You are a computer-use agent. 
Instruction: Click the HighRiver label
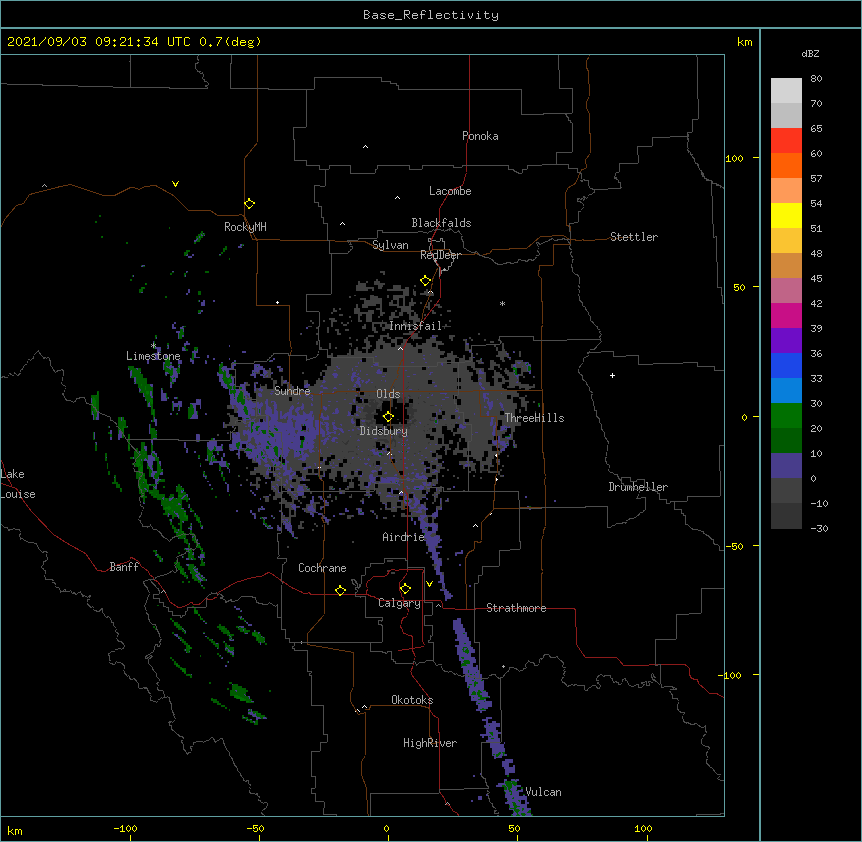pos(430,743)
